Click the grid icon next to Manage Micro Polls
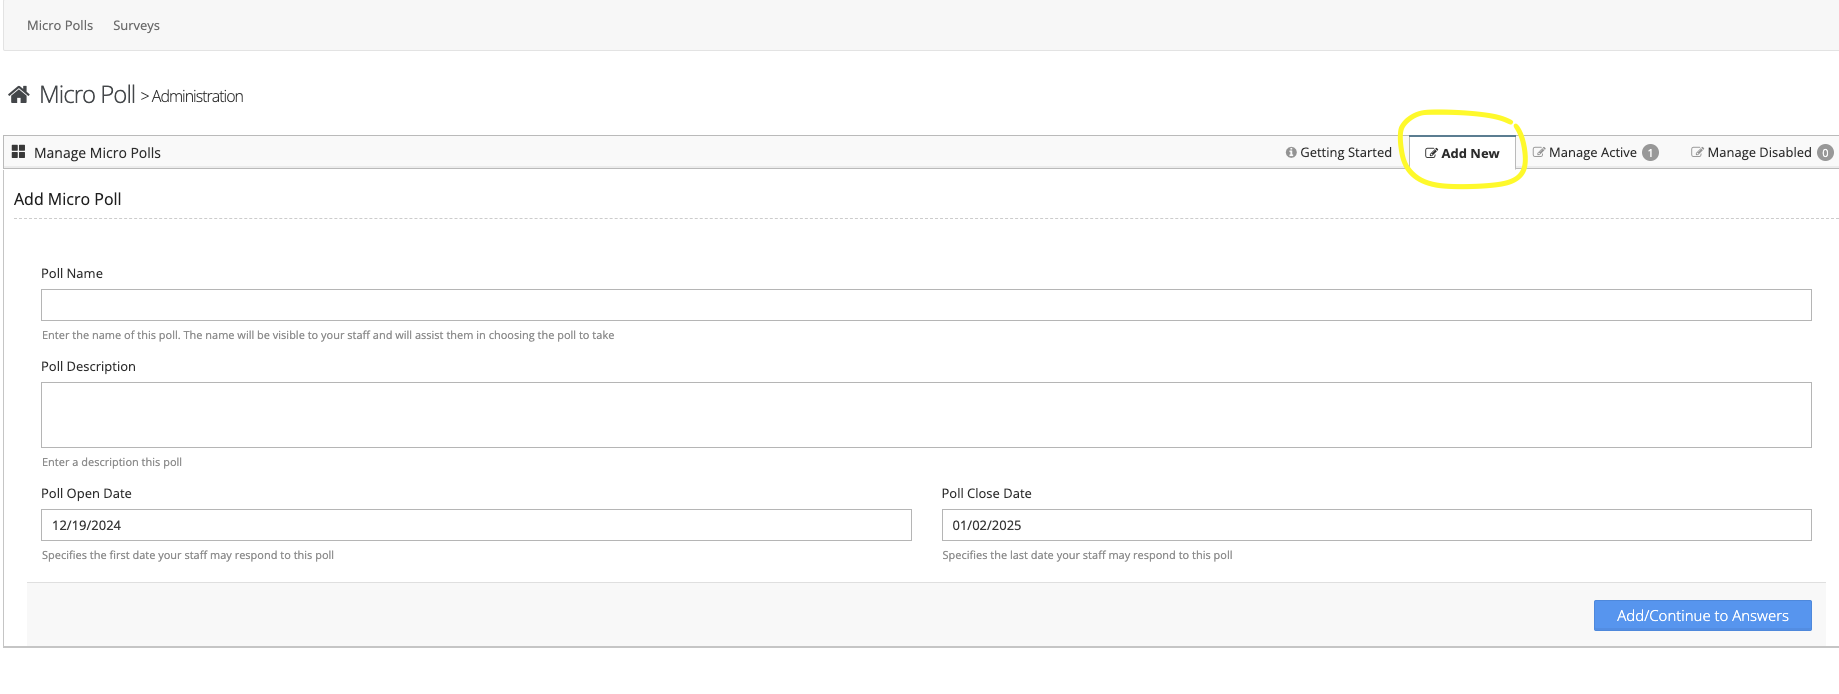1839x694 pixels. tap(18, 152)
